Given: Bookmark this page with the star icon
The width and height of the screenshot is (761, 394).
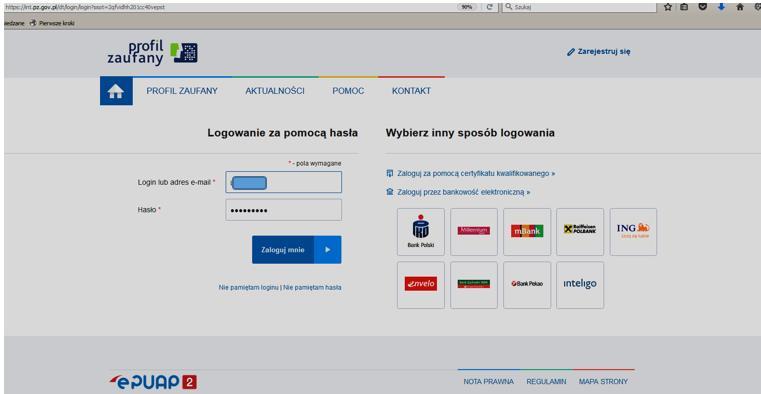Looking at the screenshot, I should coord(668,7).
